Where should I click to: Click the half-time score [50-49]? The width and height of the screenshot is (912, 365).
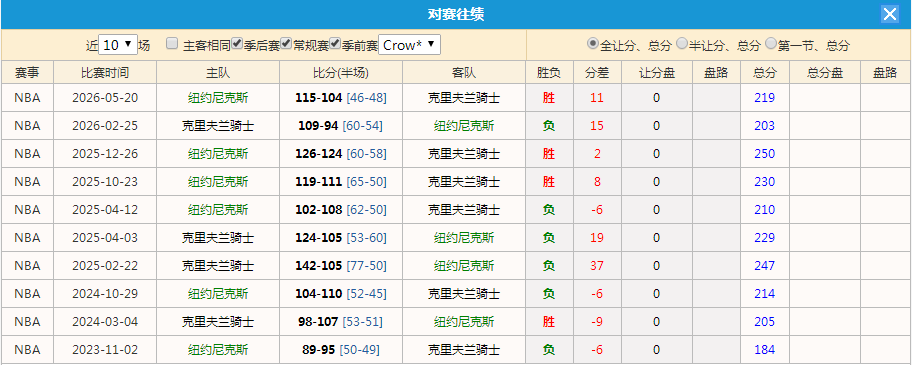[x=359, y=349]
